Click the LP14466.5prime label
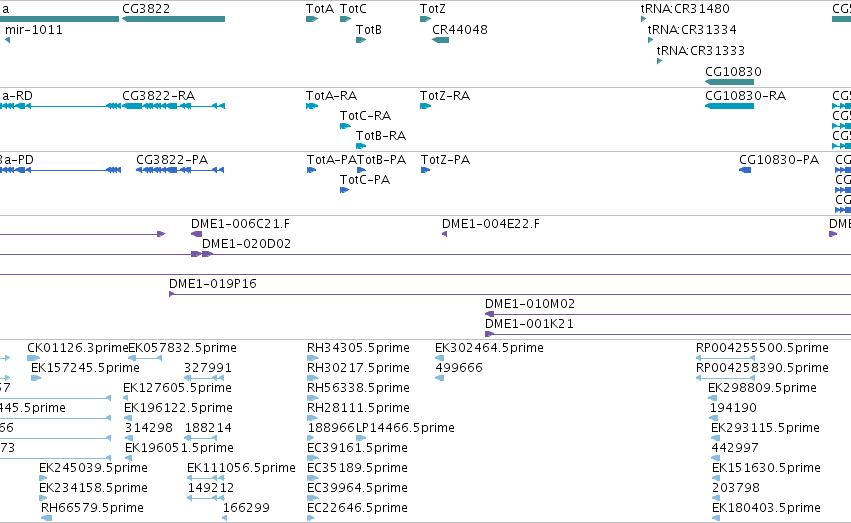 (405, 428)
